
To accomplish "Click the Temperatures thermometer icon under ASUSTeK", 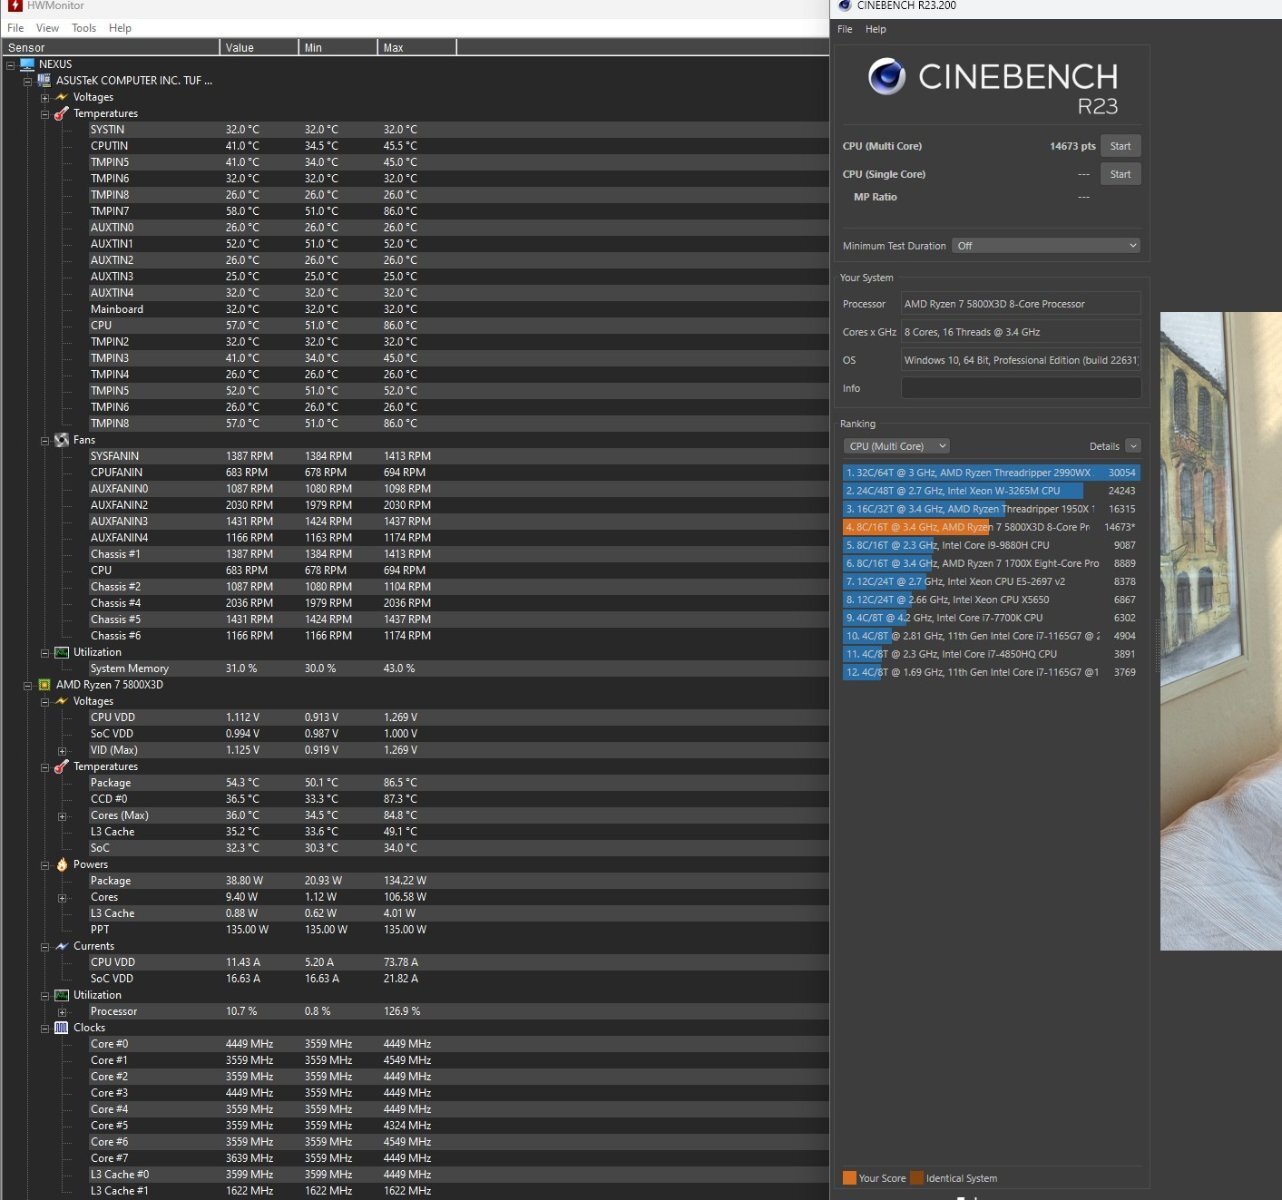I will [61, 113].
